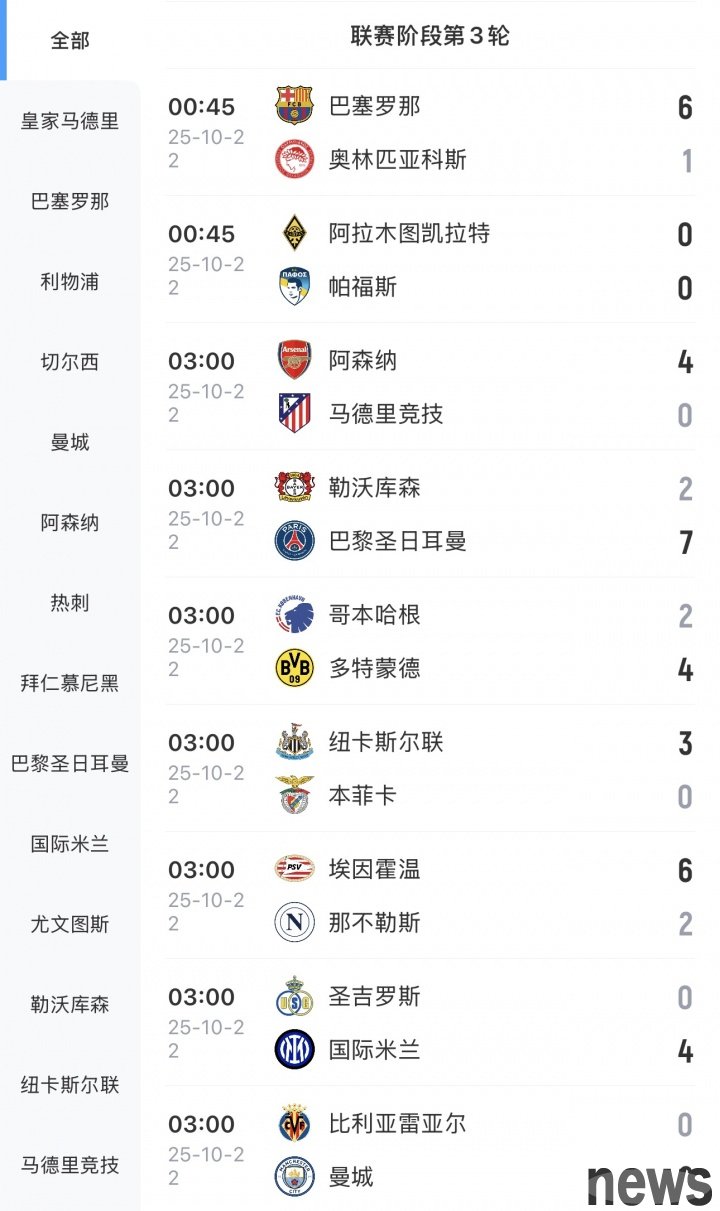
Task: Click the 勒沃库森 team name
Action: pos(374,487)
